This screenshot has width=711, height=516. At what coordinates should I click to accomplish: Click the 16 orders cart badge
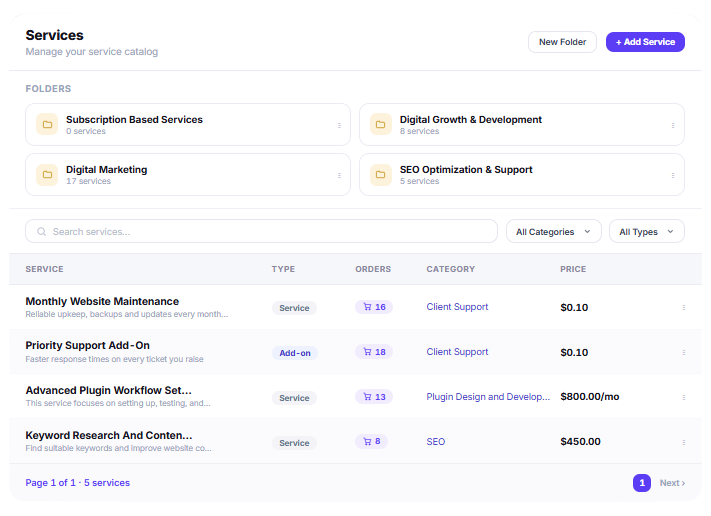[374, 307]
